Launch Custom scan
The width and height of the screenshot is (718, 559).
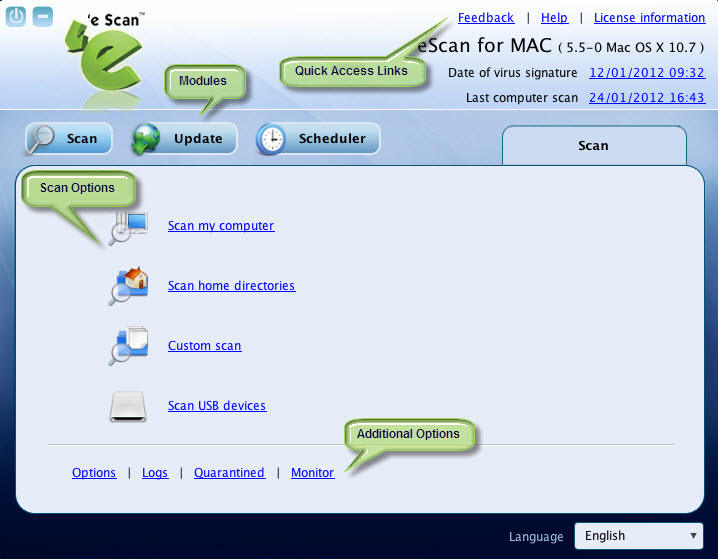tap(205, 346)
